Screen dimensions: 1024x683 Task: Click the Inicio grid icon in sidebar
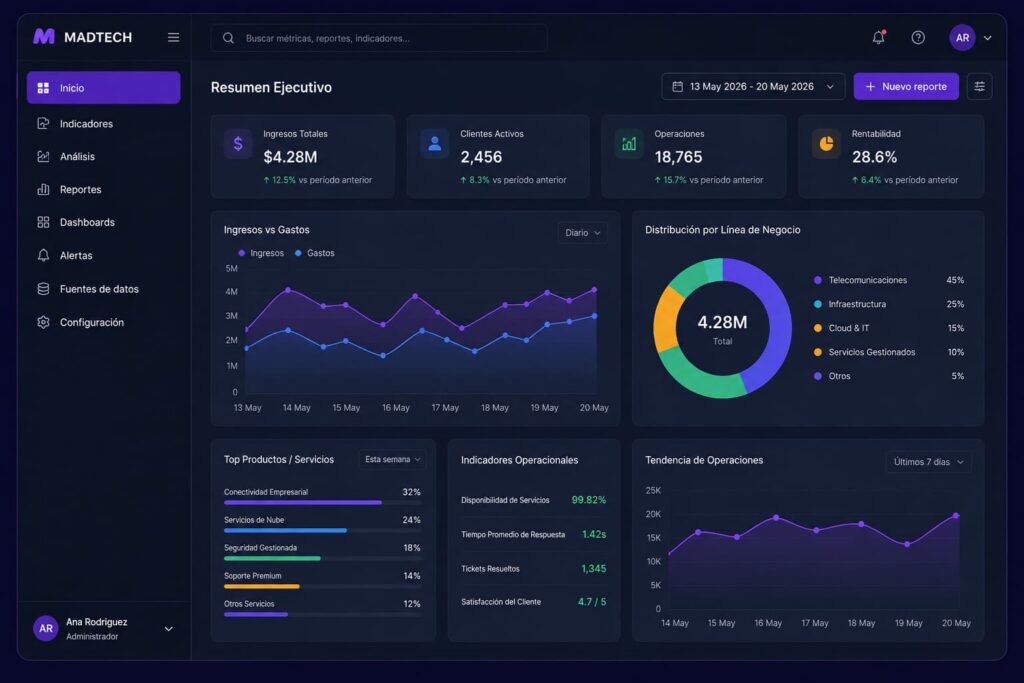click(x=43, y=87)
